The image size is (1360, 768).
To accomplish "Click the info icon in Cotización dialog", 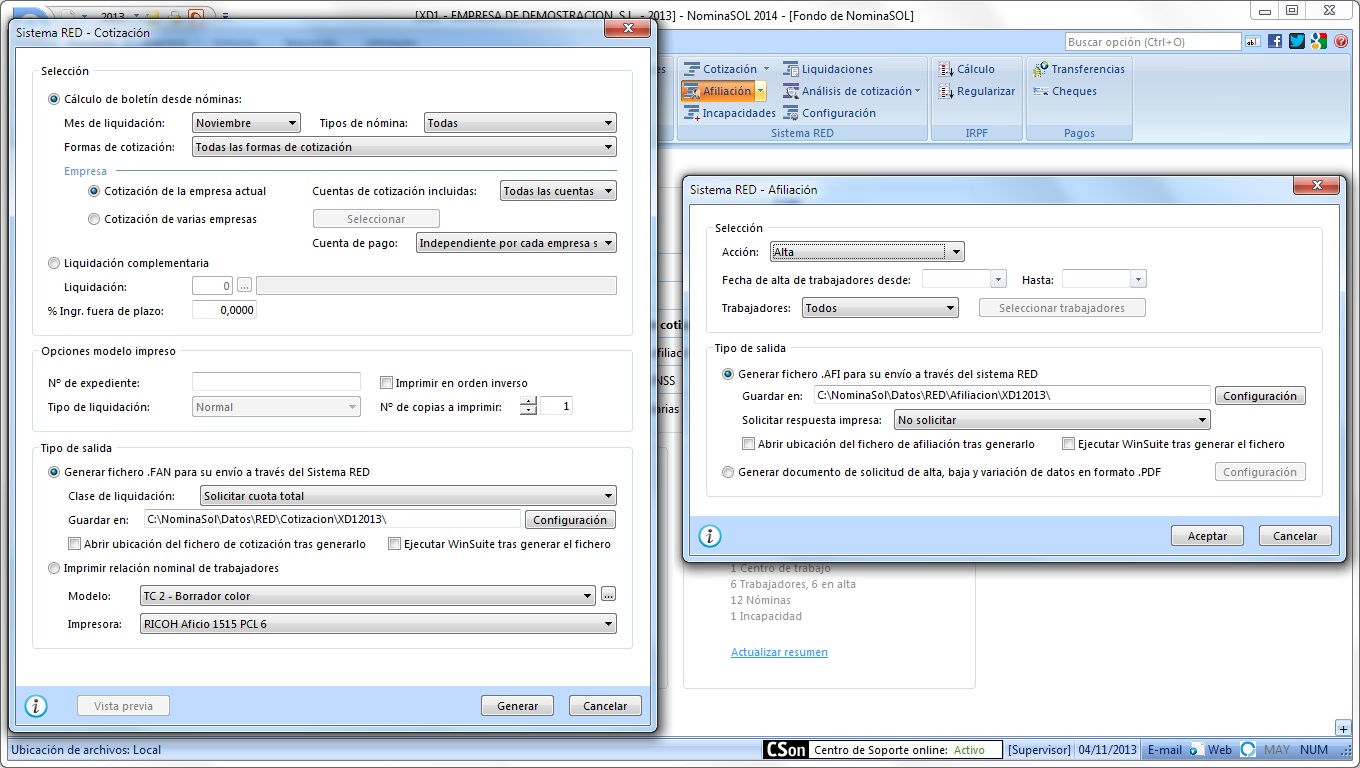I will (x=36, y=706).
